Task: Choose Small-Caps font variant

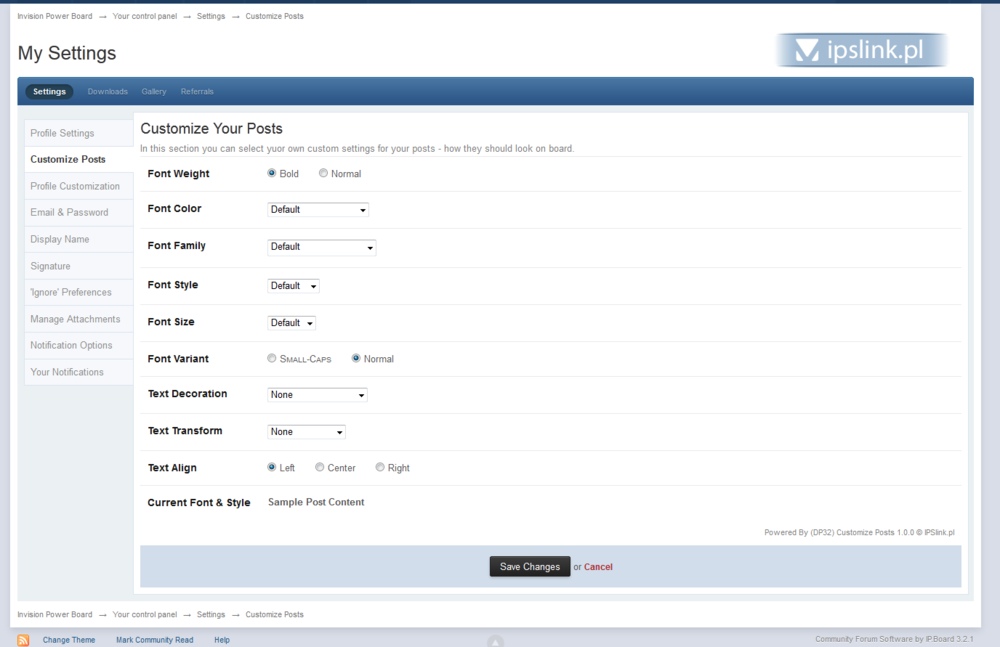Action: tap(272, 358)
